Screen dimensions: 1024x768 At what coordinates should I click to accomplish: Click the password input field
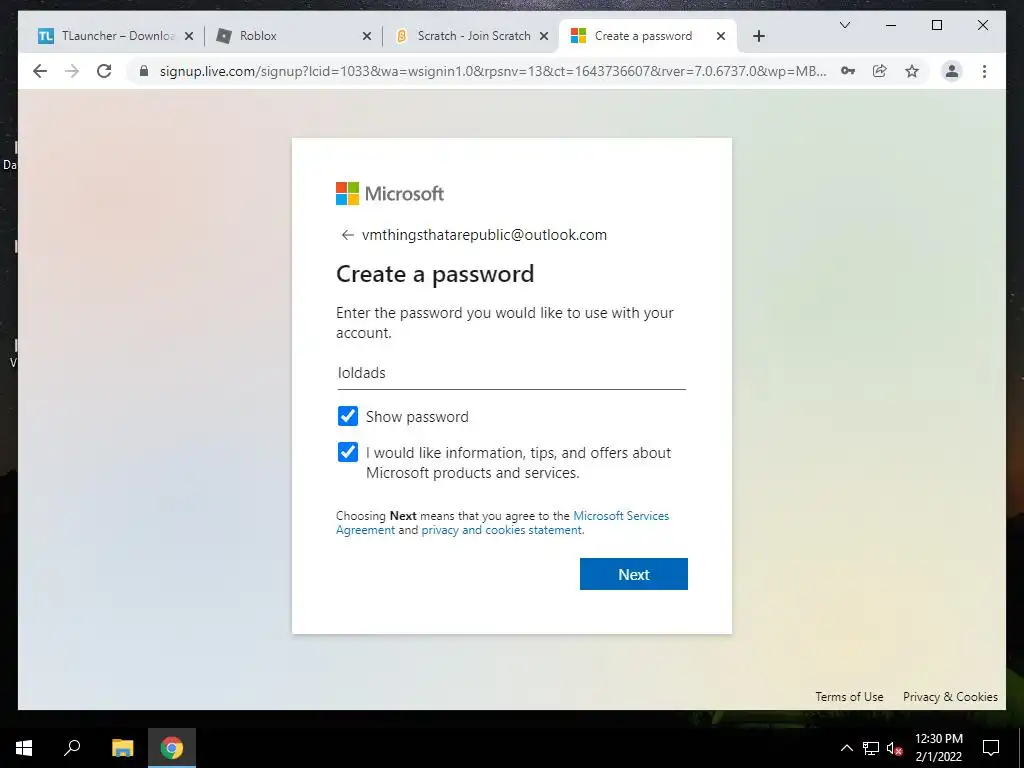coord(511,373)
